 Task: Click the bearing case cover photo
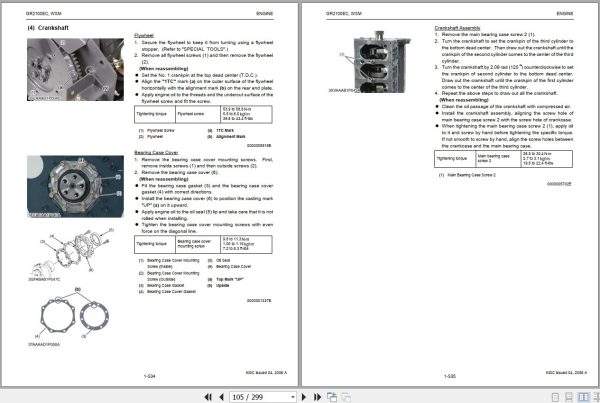[x=75, y=187]
